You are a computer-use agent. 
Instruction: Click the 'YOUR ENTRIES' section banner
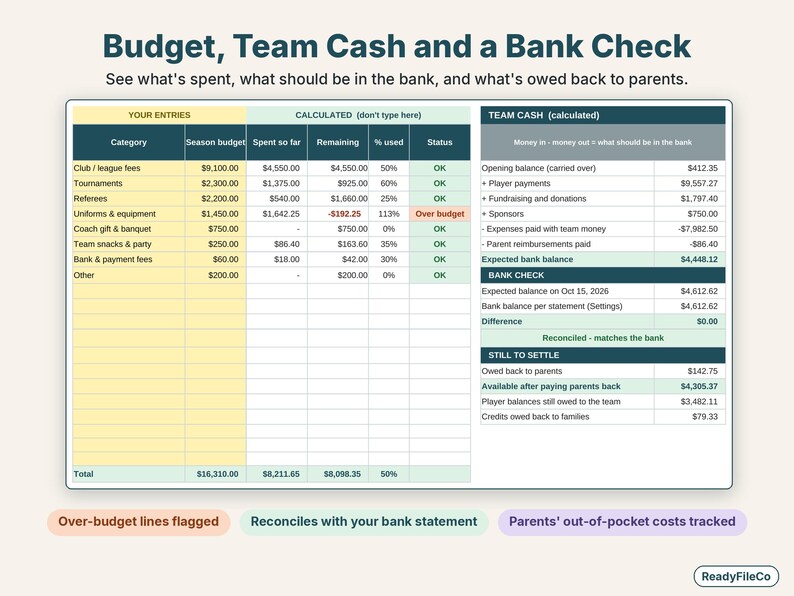[x=160, y=115]
